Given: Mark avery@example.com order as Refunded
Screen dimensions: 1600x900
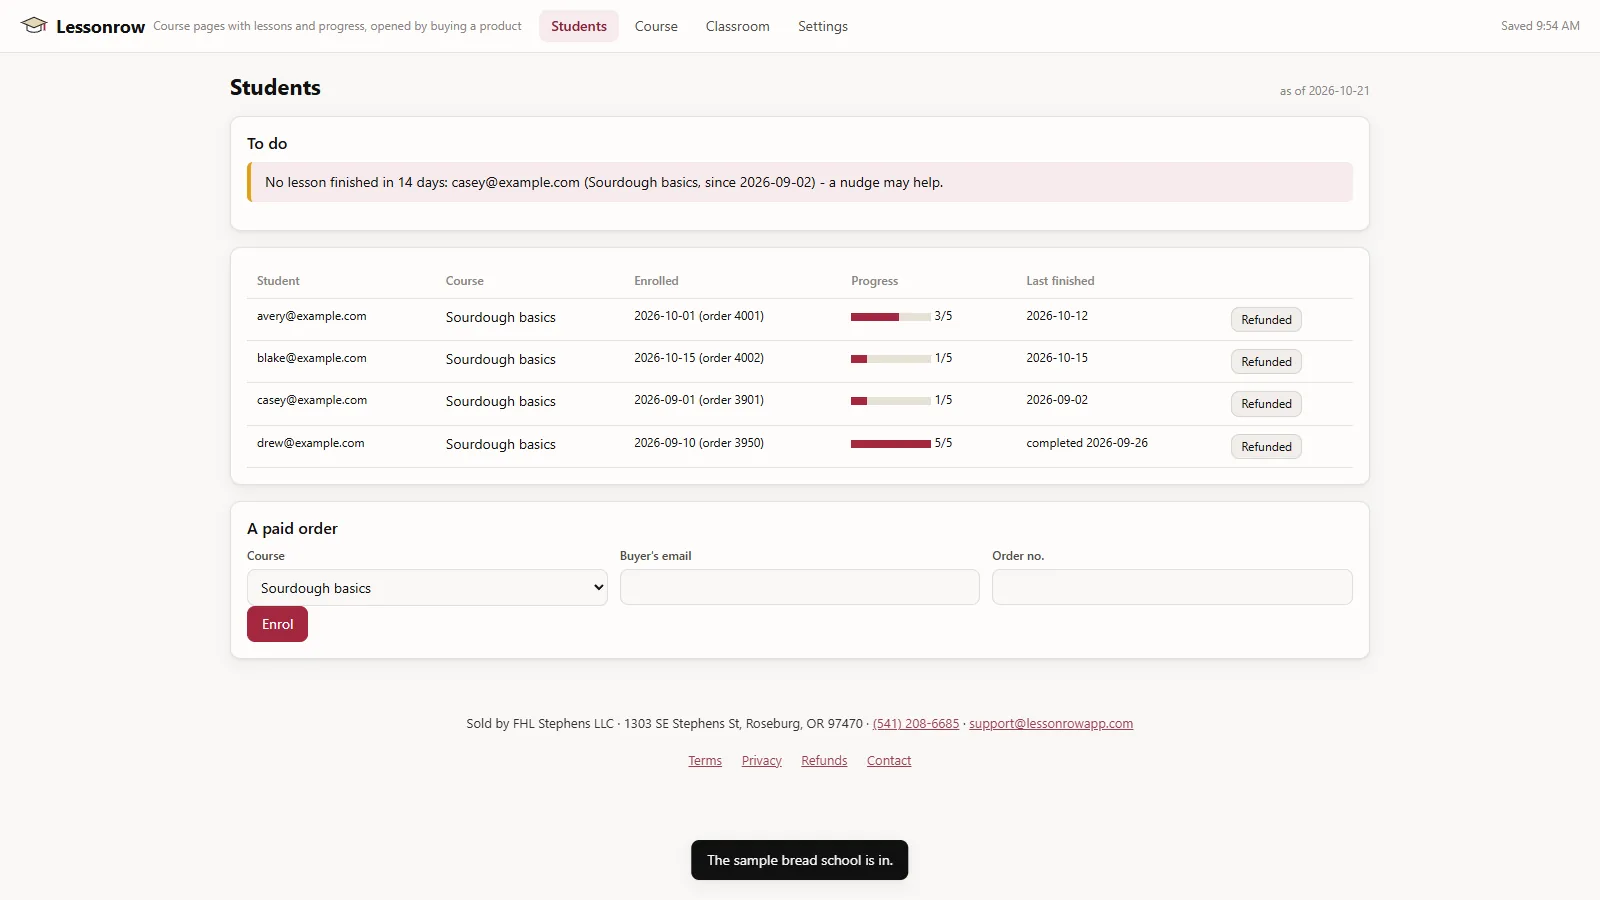Looking at the screenshot, I should [x=1266, y=320].
